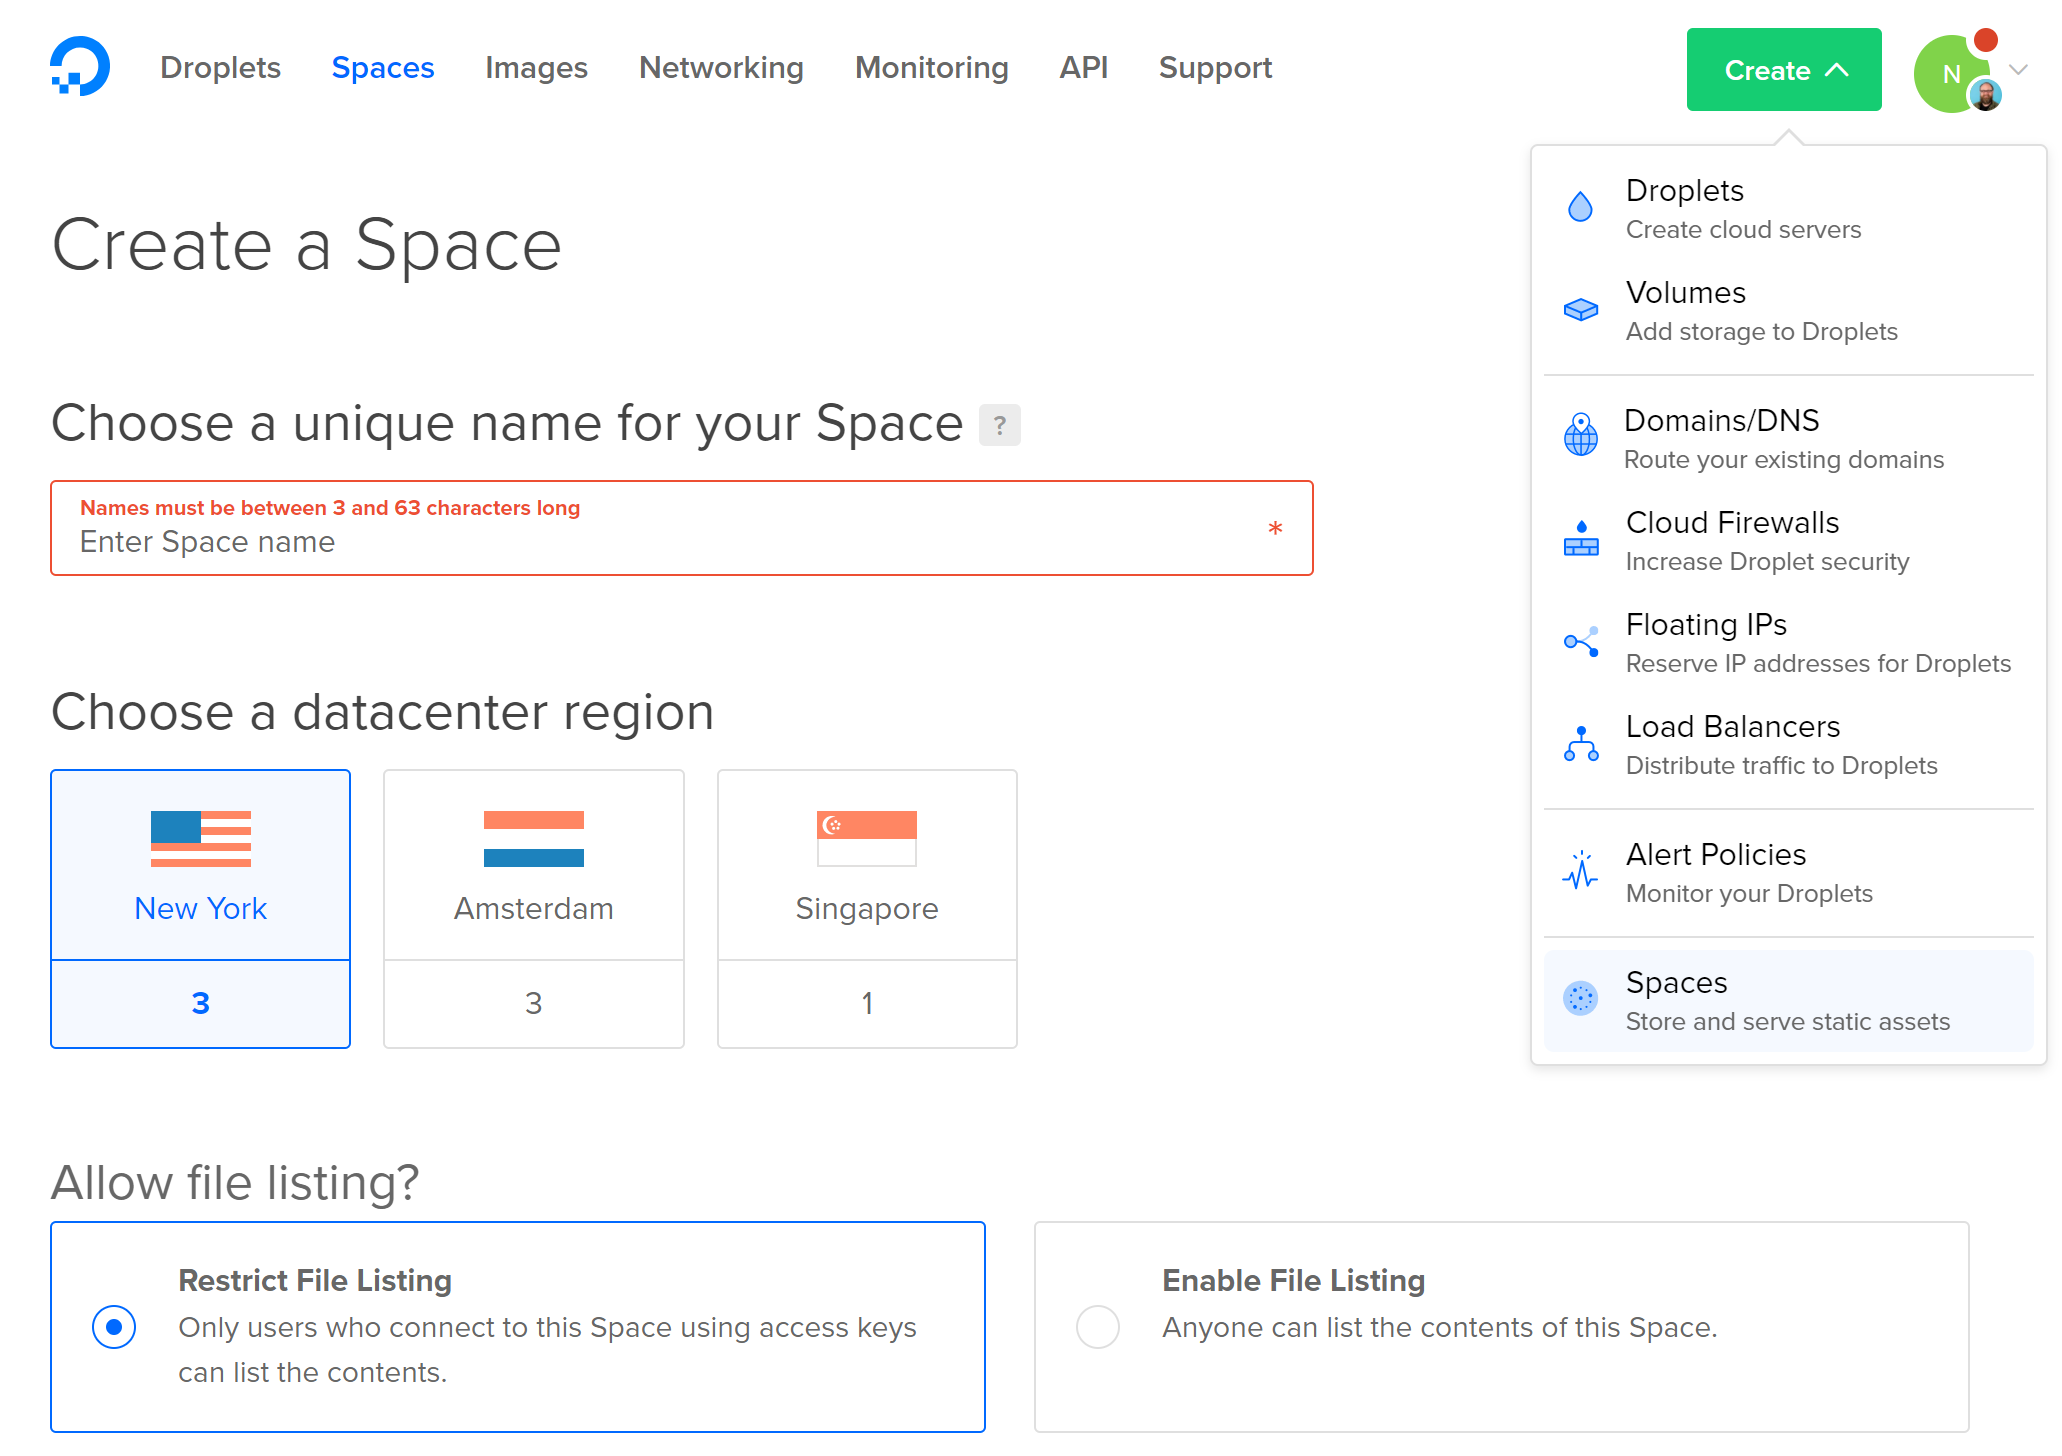Click the Cloud Firewalls brick icon
The width and height of the screenshot is (2062, 1456).
pos(1581,539)
